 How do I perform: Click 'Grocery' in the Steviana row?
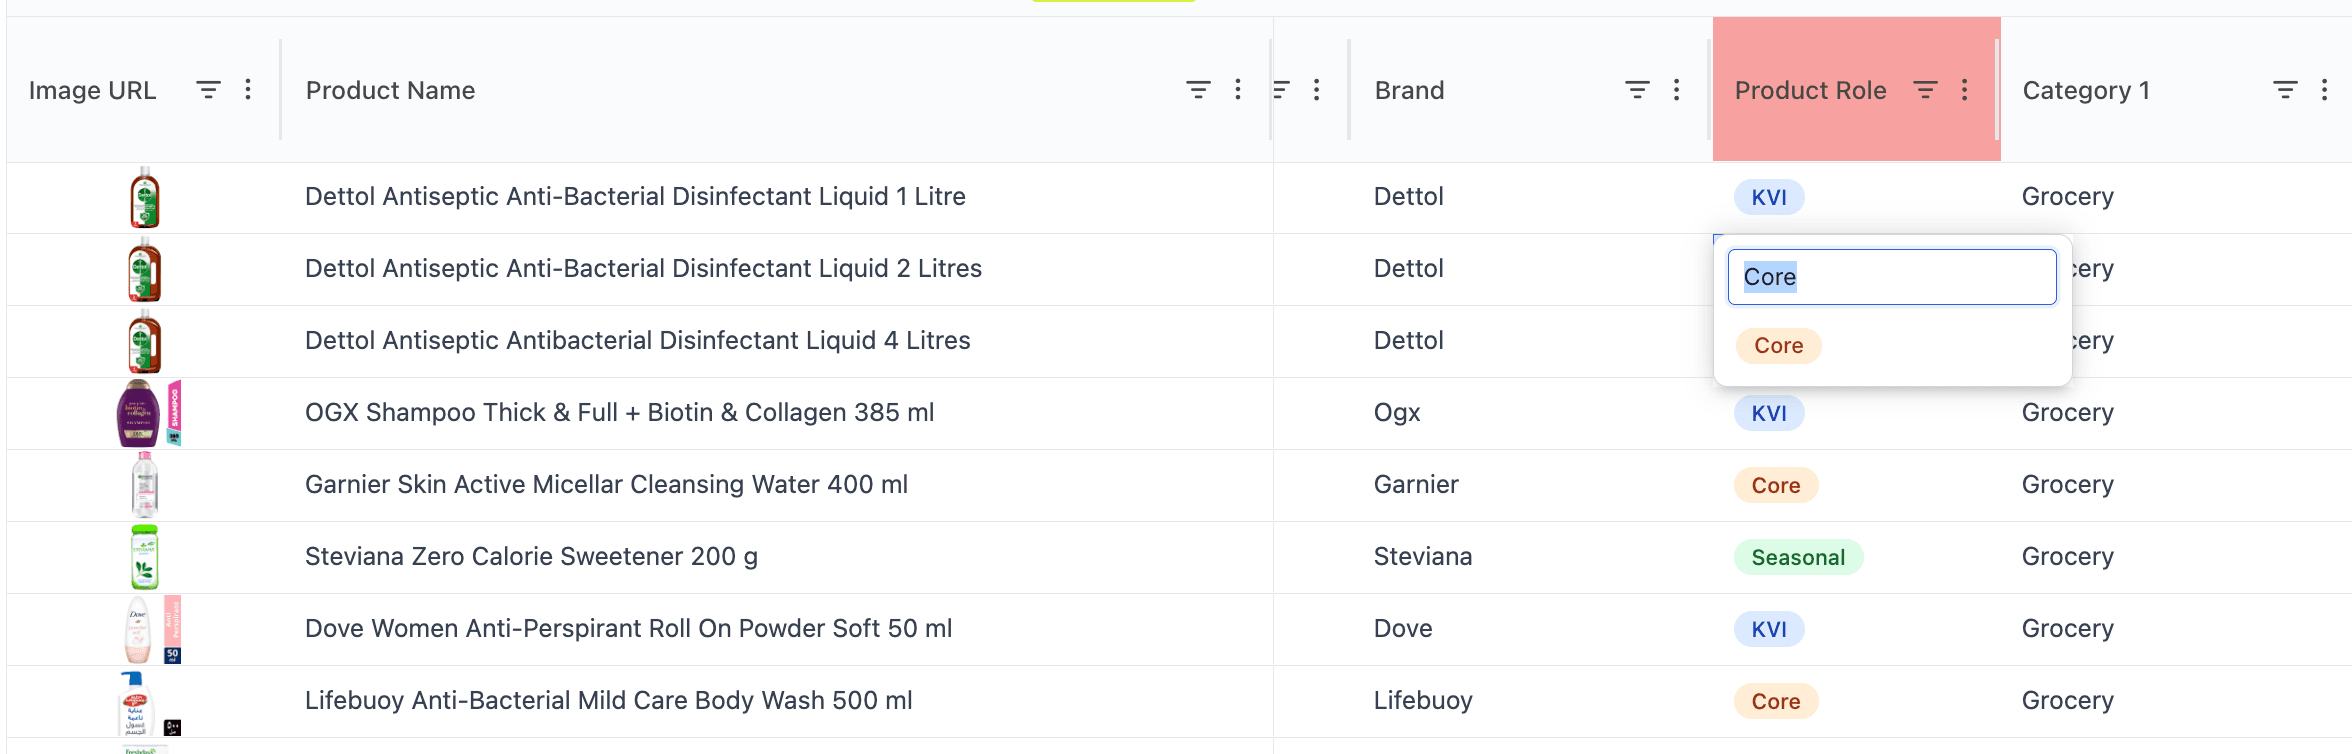pyautogui.click(x=2067, y=557)
